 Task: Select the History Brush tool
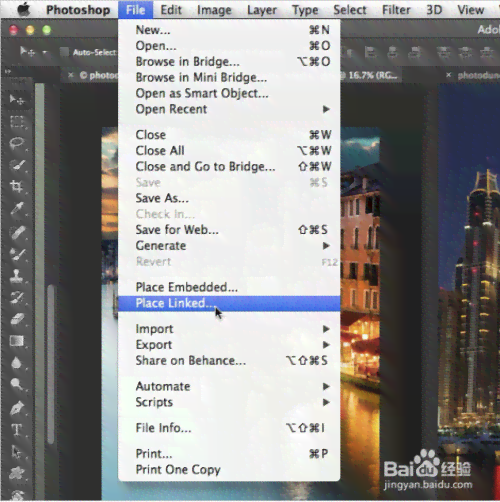[17, 298]
